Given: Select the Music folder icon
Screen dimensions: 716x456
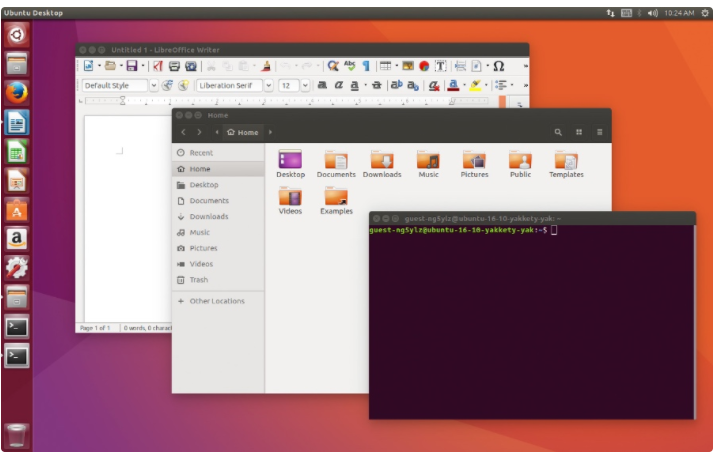Looking at the screenshot, I should click(428, 160).
